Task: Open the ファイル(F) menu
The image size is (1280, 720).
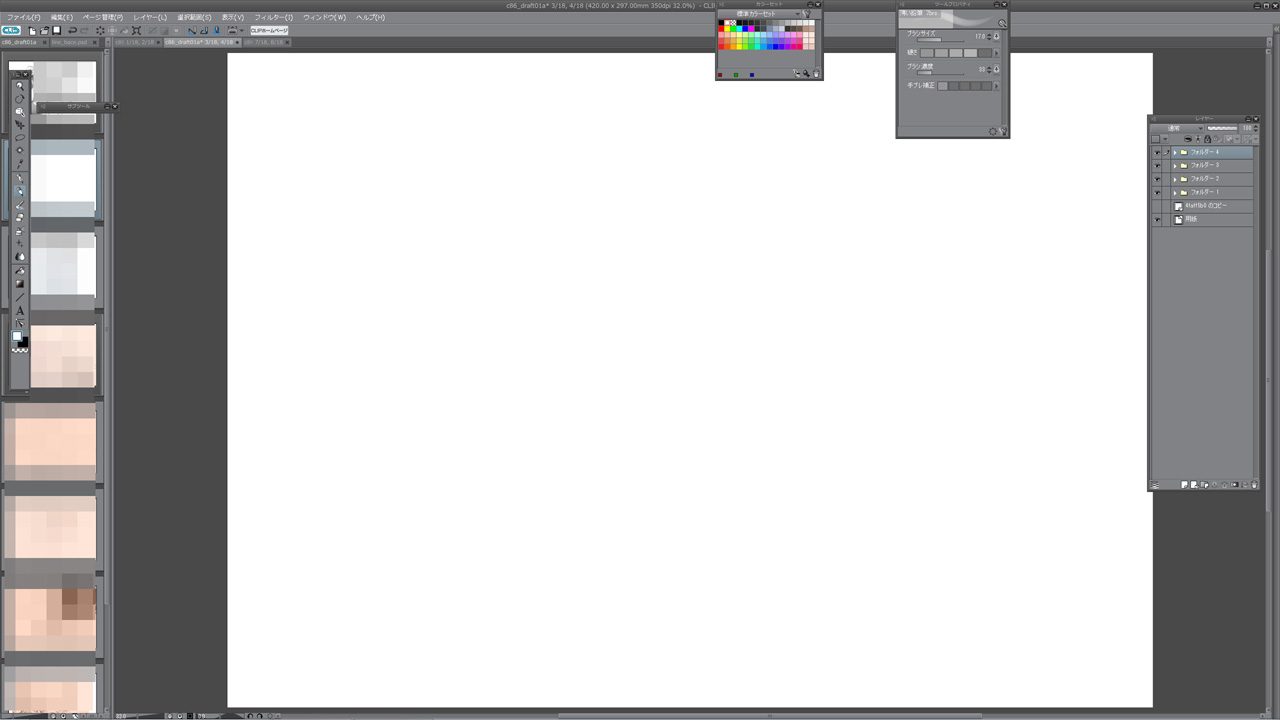Action: [24, 17]
